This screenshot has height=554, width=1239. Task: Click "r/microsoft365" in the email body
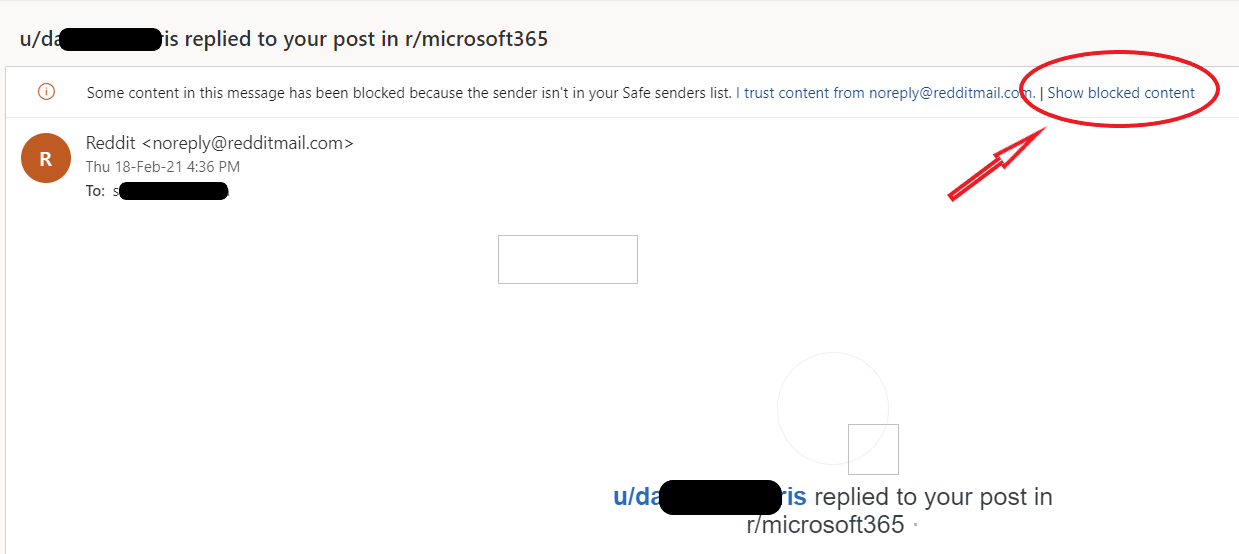click(825, 524)
